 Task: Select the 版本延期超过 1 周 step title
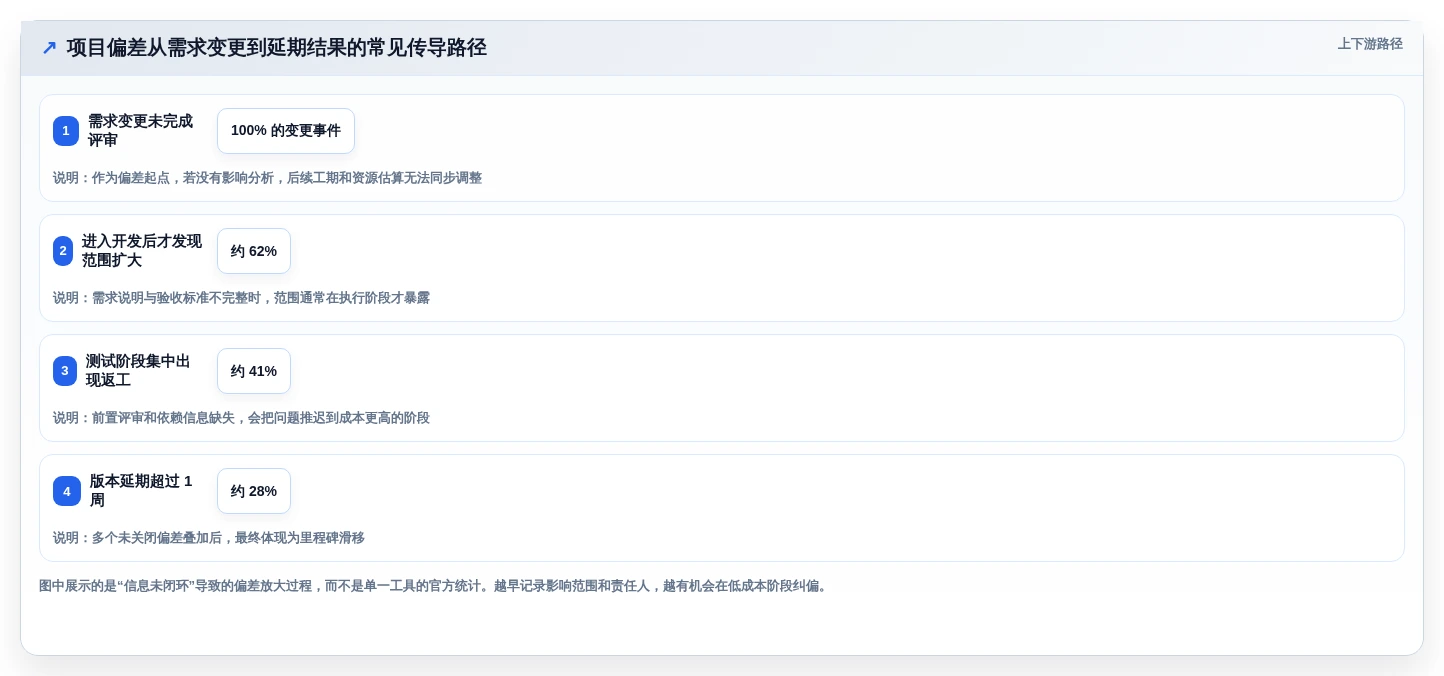pos(141,491)
